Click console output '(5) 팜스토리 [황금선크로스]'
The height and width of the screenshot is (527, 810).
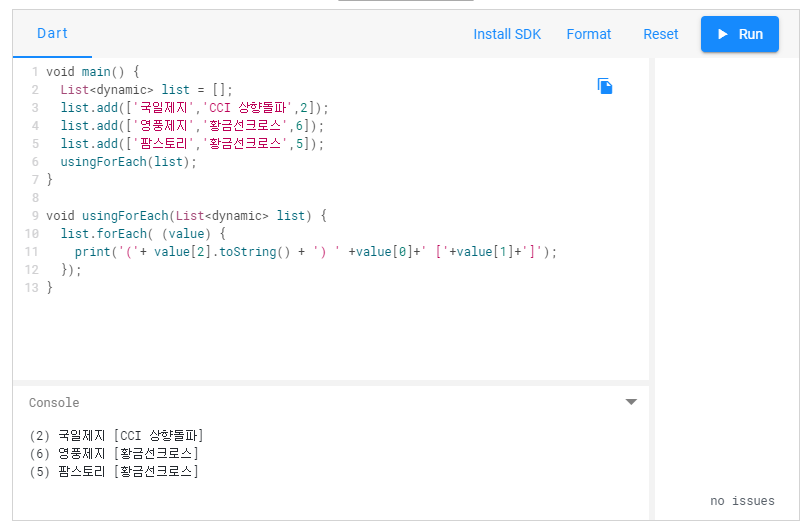coord(114,471)
